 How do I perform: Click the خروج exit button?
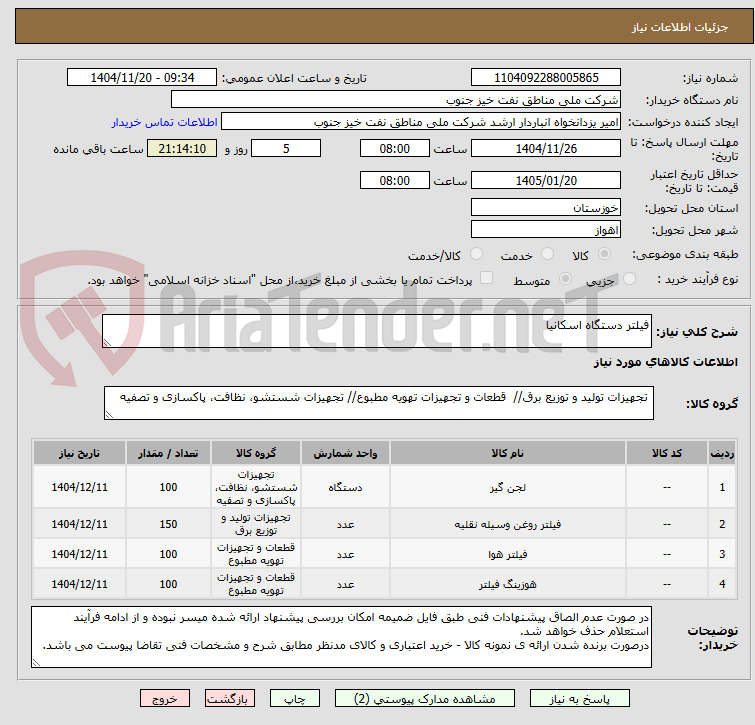[165, 699]
